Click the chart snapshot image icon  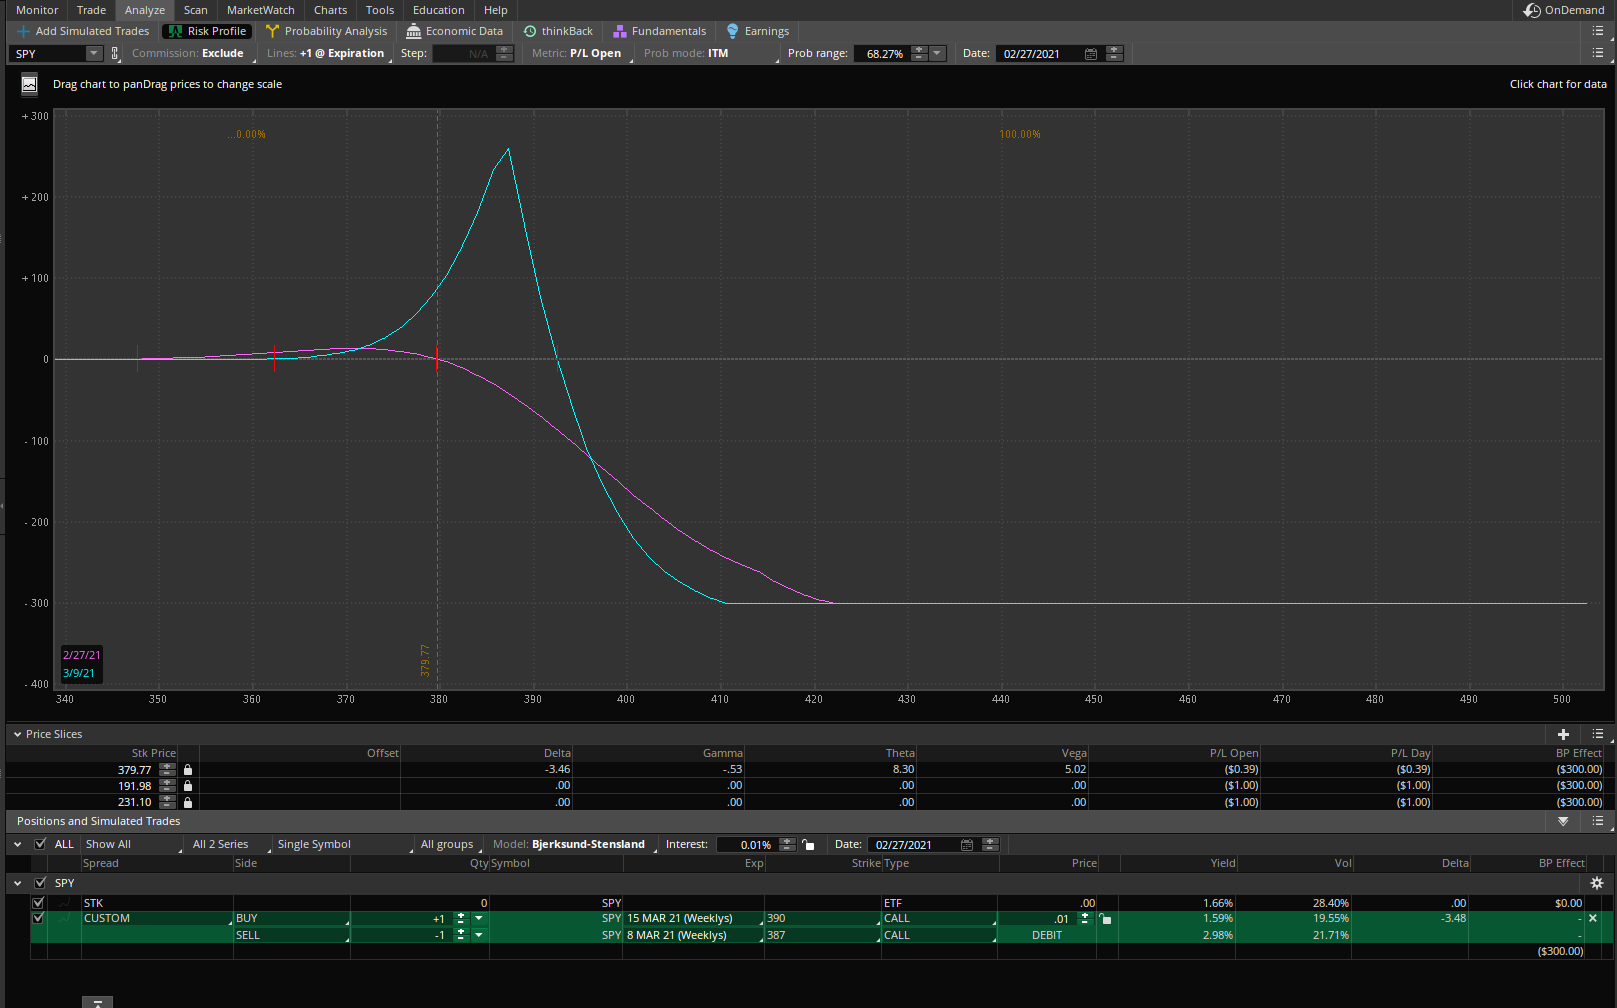point(29,84)
